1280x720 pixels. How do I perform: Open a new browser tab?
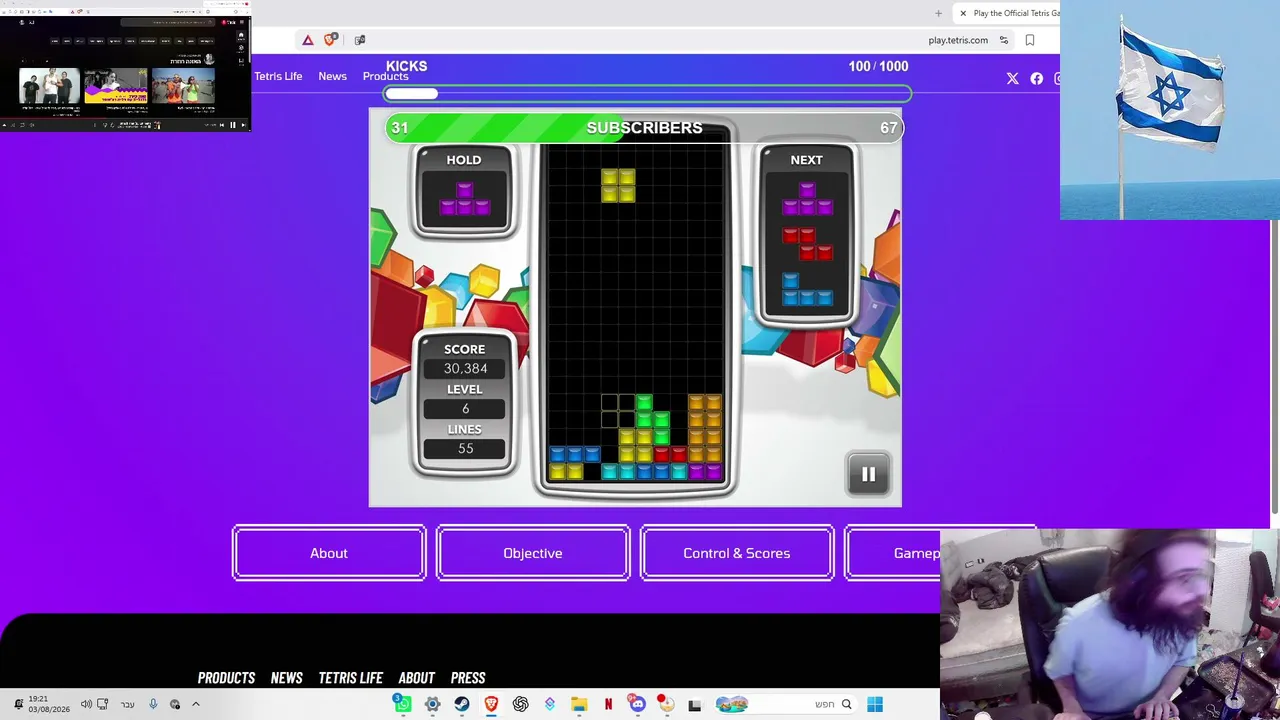click(938, 13)
